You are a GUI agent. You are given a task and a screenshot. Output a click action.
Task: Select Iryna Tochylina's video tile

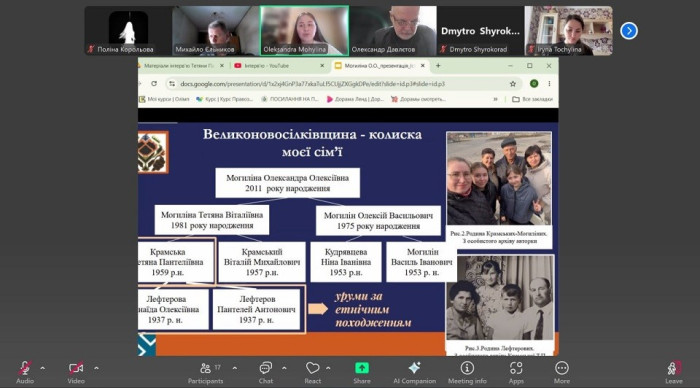tap(568, 30)
